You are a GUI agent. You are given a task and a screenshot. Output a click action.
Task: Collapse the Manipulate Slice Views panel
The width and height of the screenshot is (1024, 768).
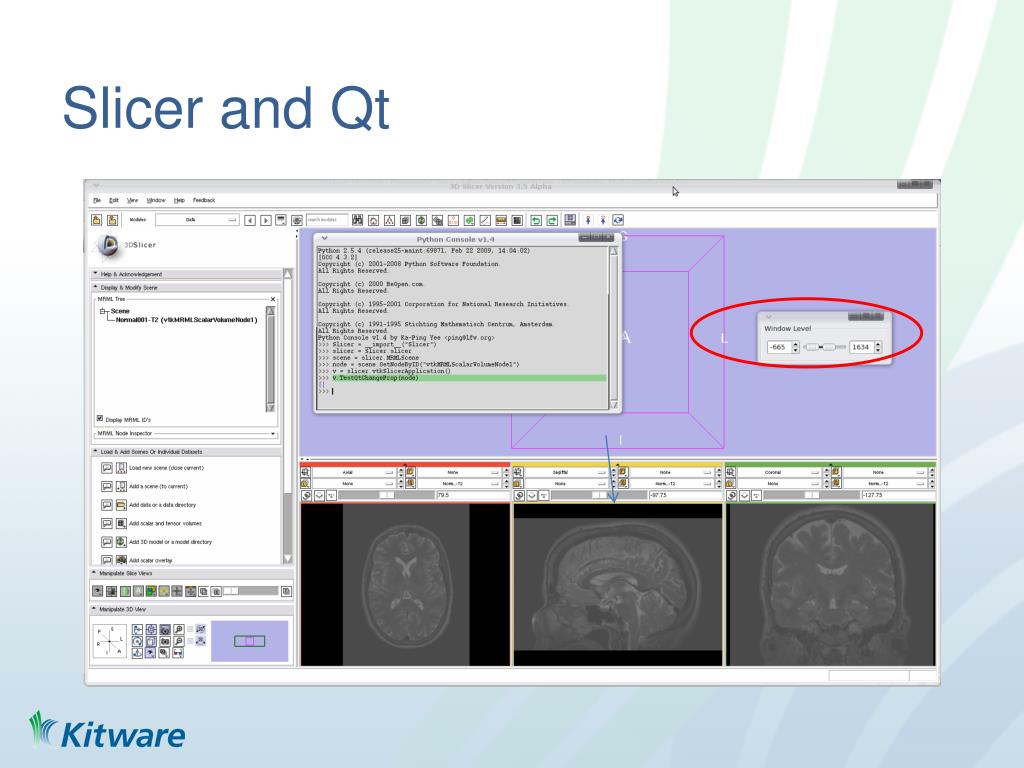[191, 573]
